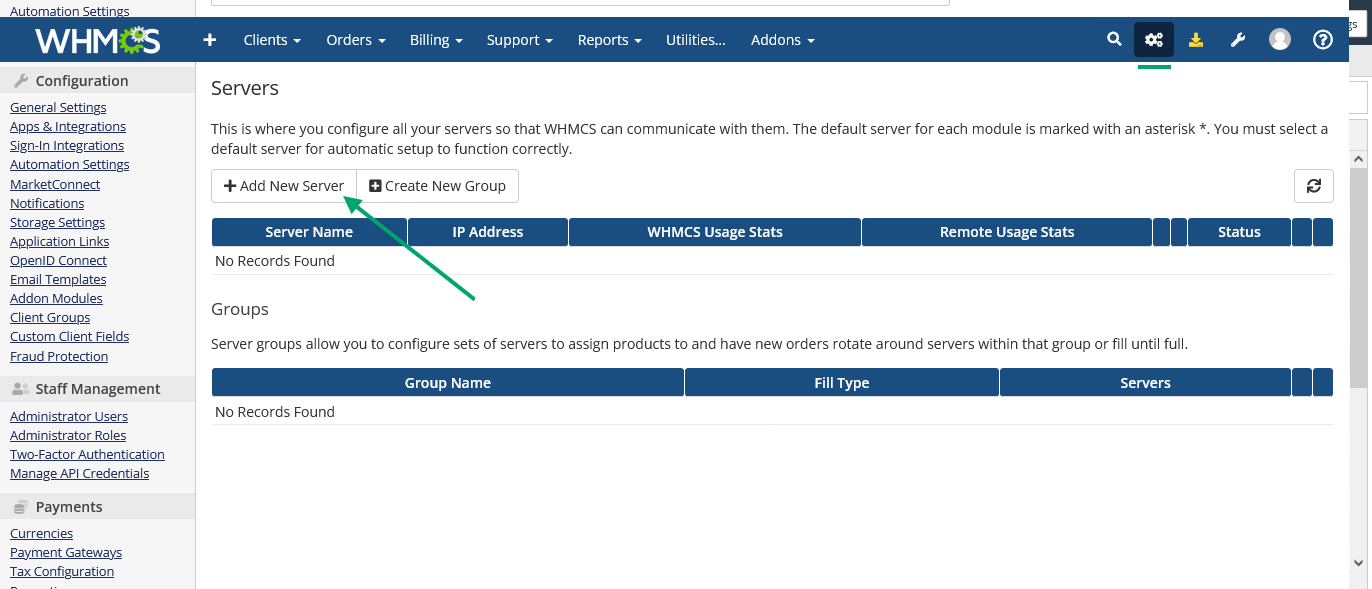
Task: Go to Email Templates
Action: [58, 279]
